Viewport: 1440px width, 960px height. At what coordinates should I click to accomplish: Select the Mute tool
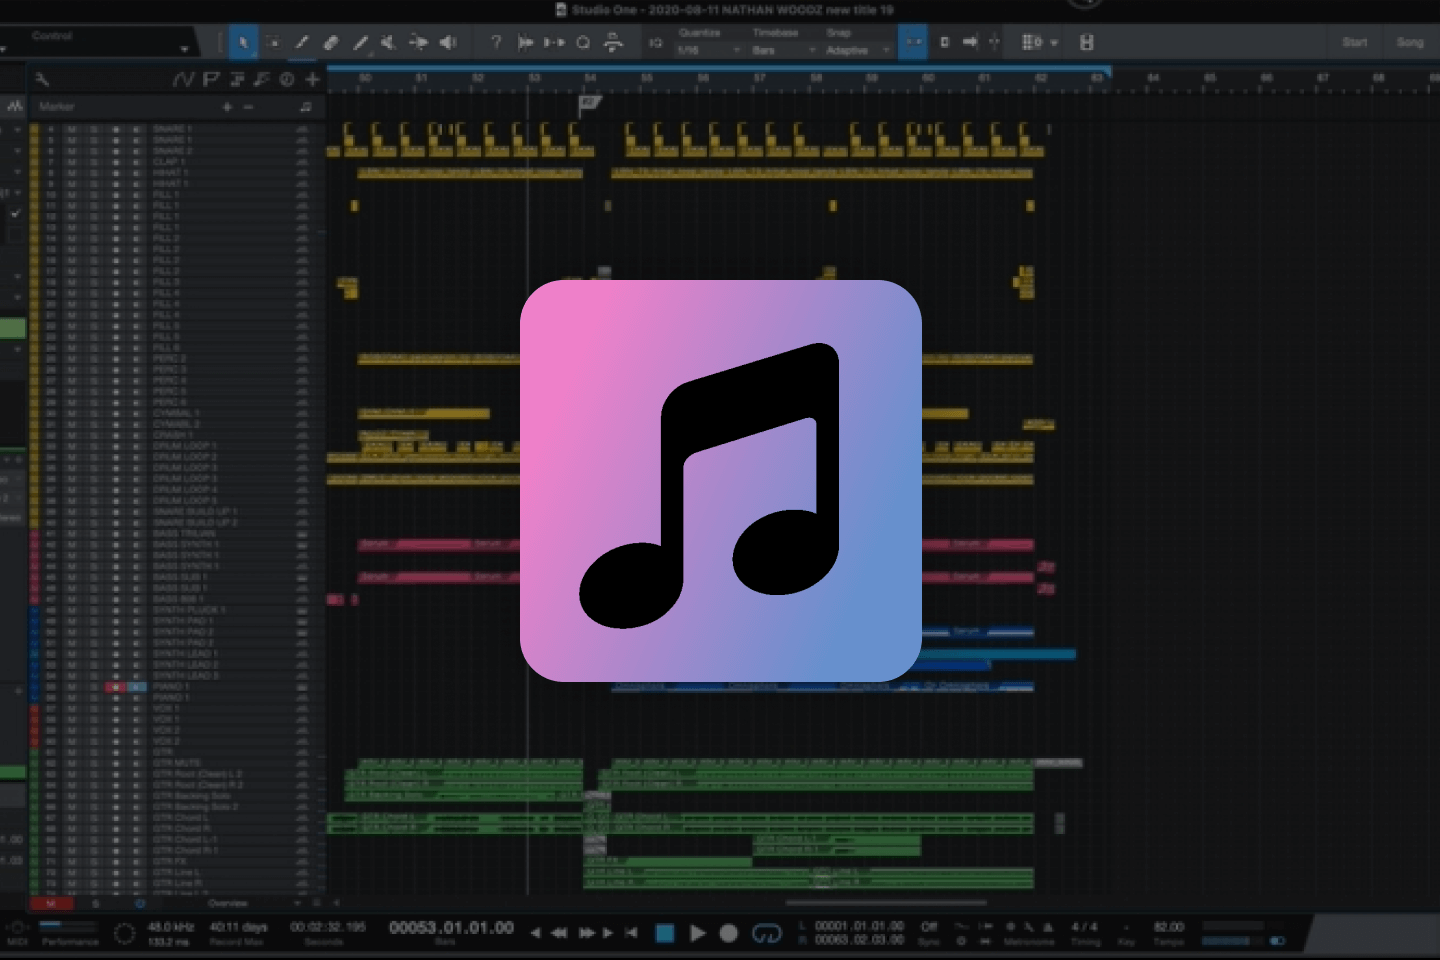pyautogui.click(x=389, y=43)
